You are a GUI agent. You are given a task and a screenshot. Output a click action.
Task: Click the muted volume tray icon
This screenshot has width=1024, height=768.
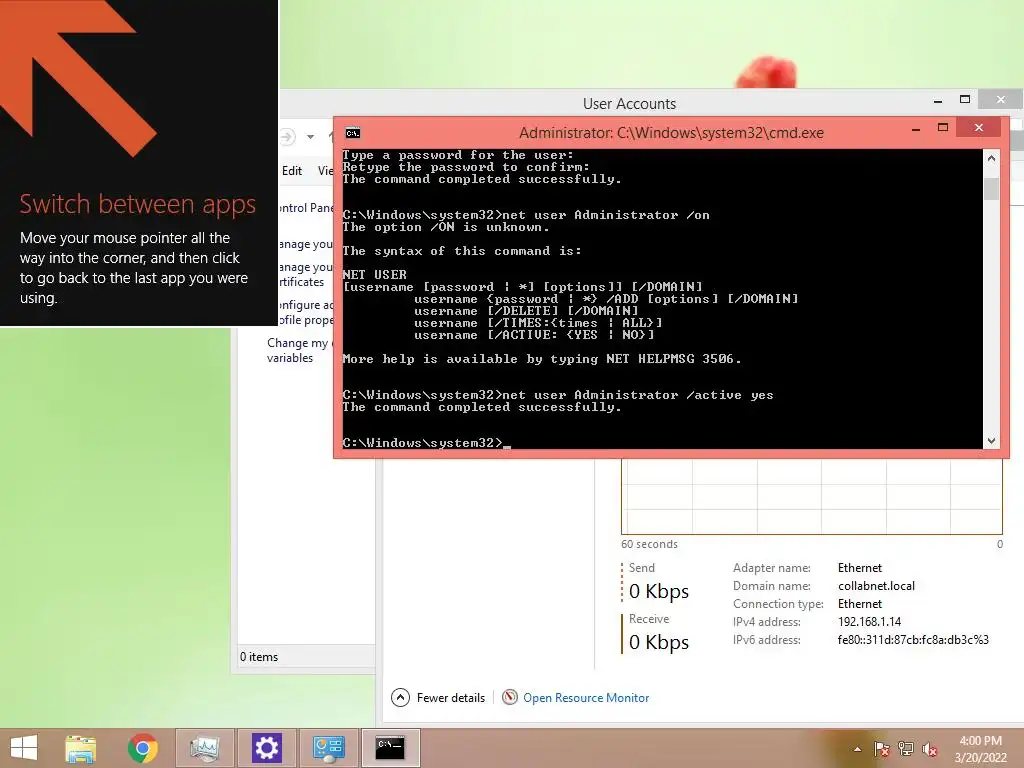coord(929,749)
